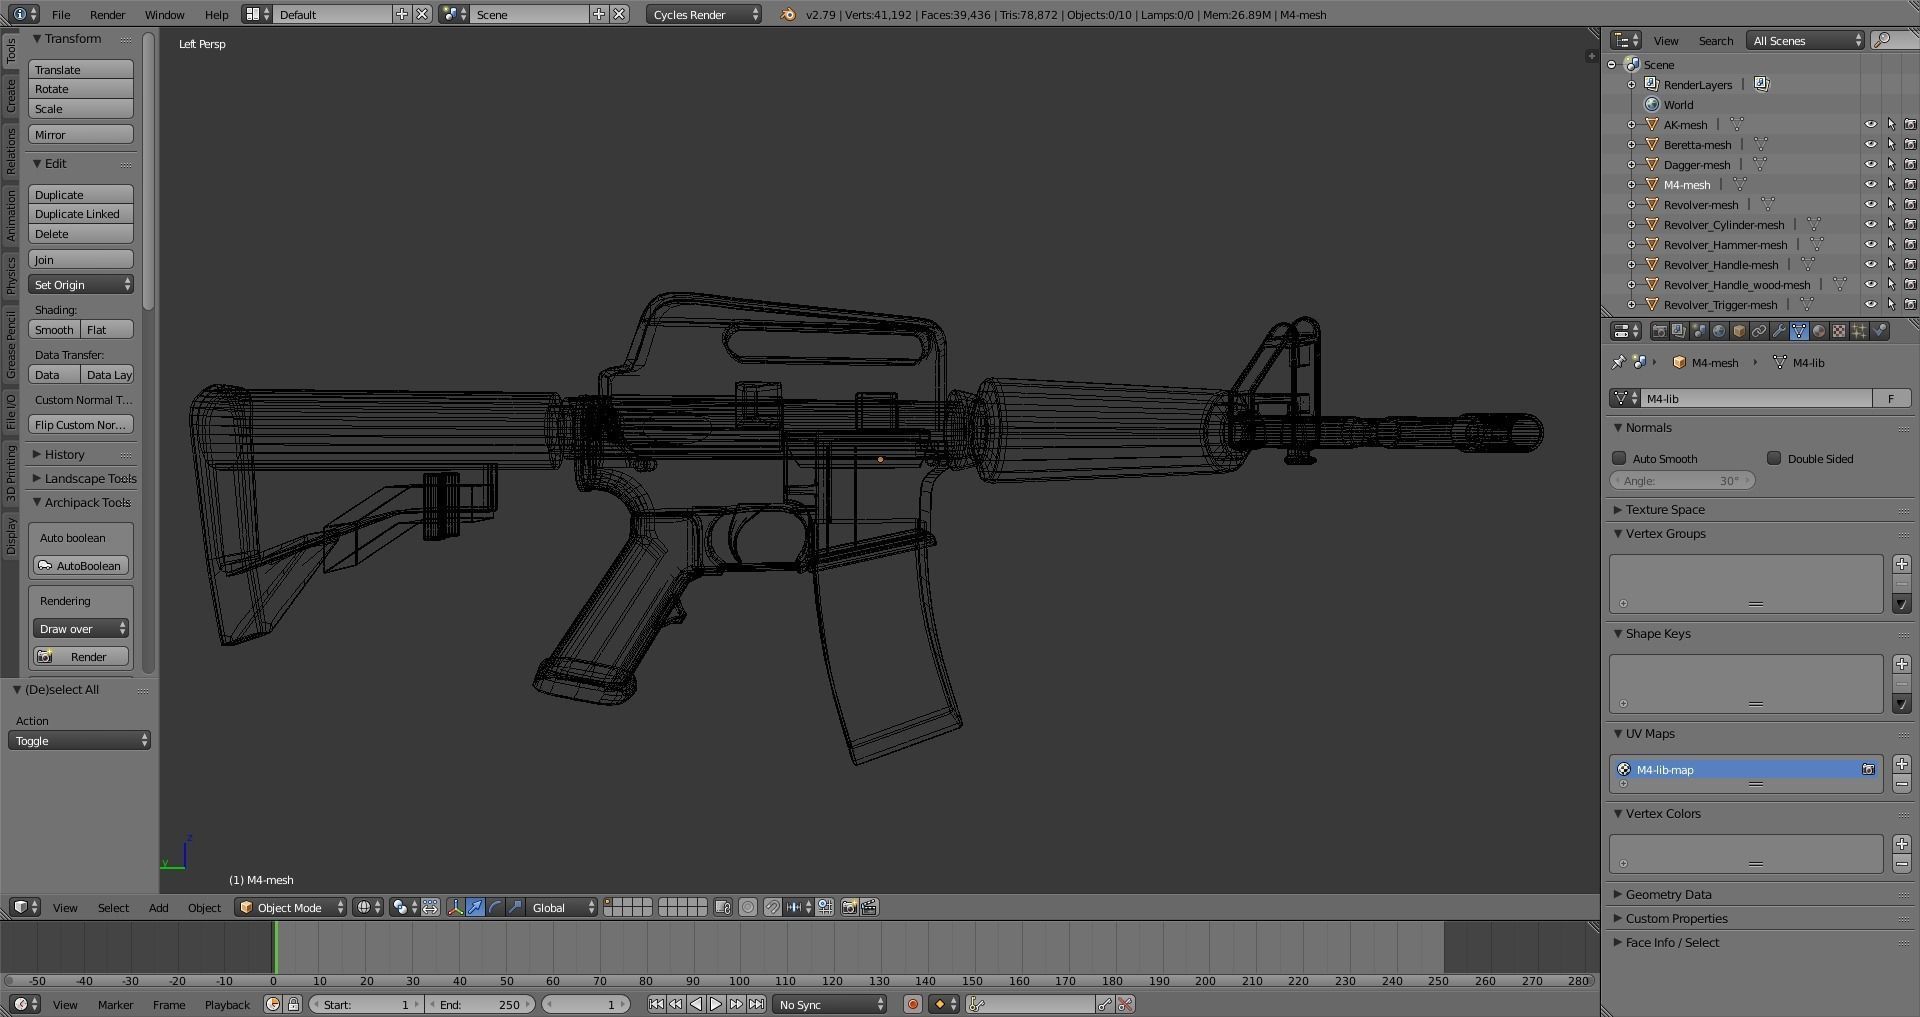This screenshot has width=1920, height=1017.
Task: Click the Smooth shading button
Action: pyautogui.click(x=54, y=330)
